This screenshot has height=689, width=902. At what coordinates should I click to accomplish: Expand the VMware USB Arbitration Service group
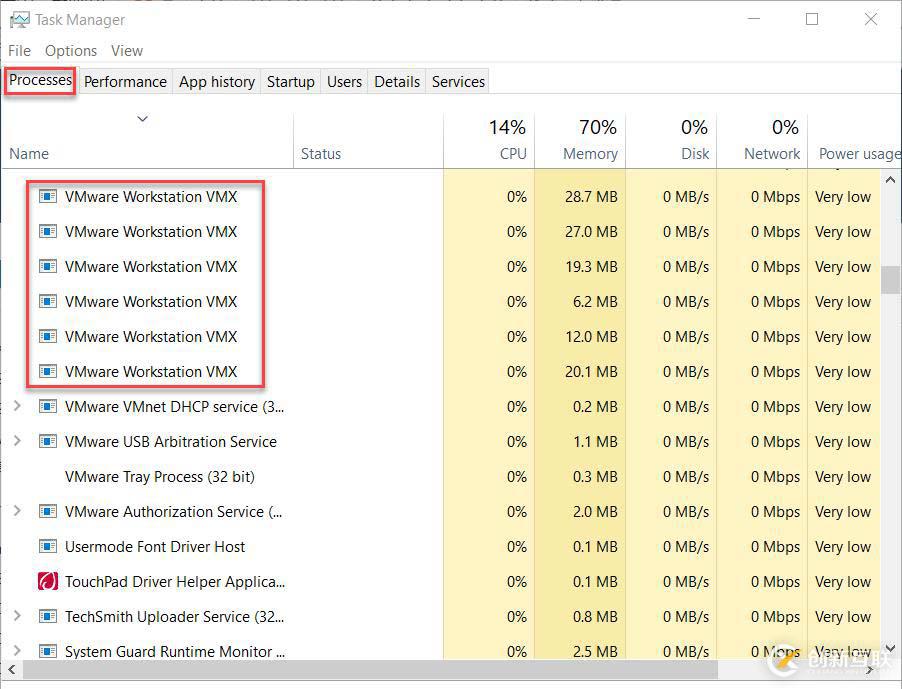point(17,441)
